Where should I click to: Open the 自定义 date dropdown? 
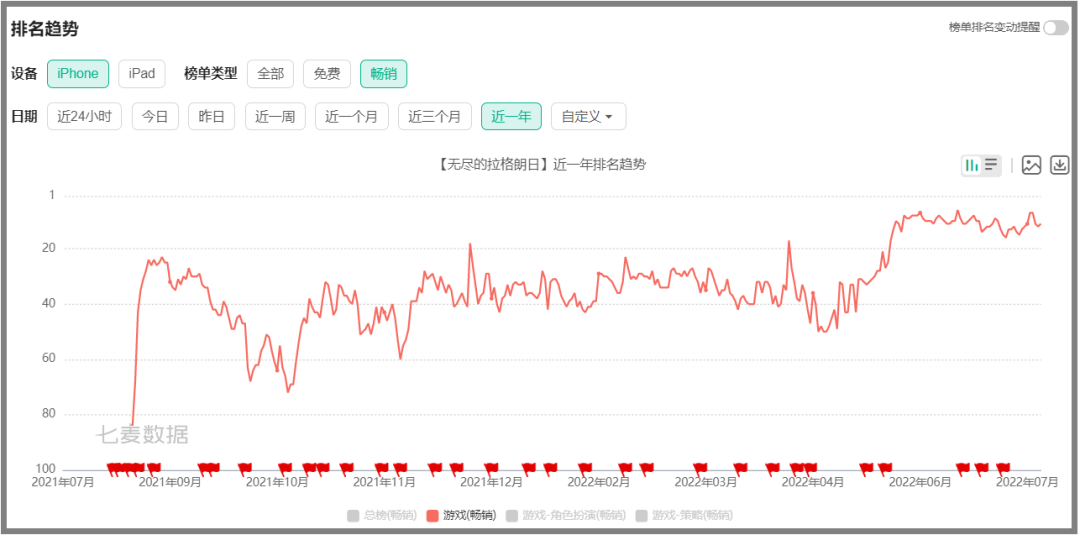click(x=588, y=116)
